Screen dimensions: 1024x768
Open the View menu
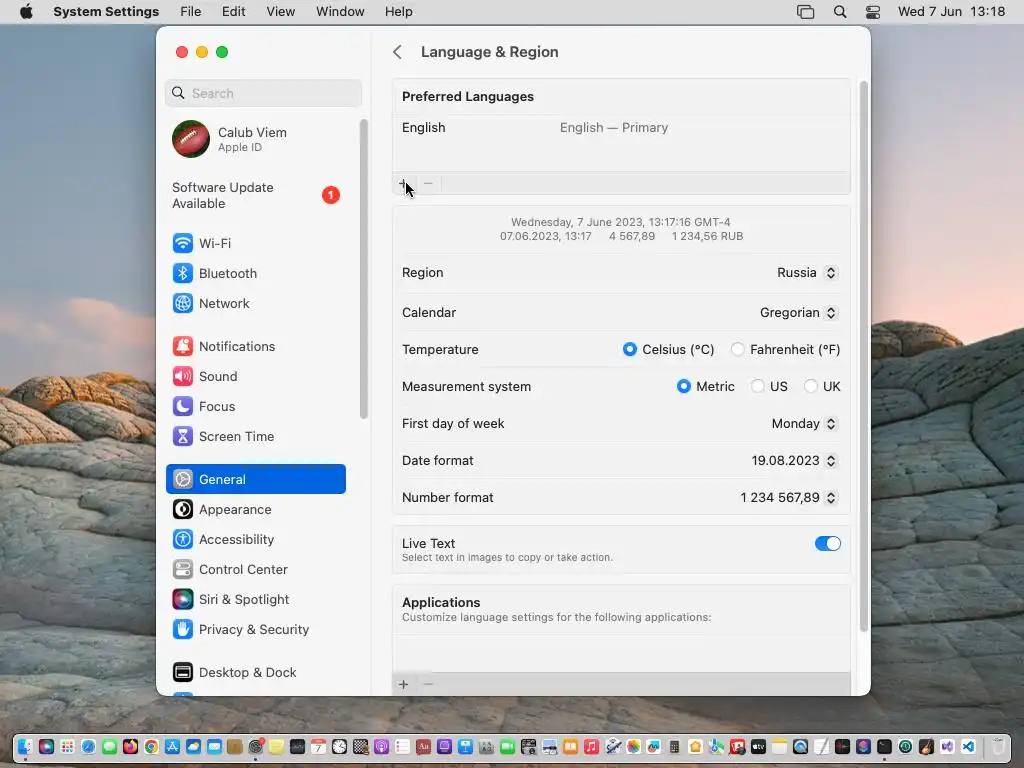[x=281, y=12]
